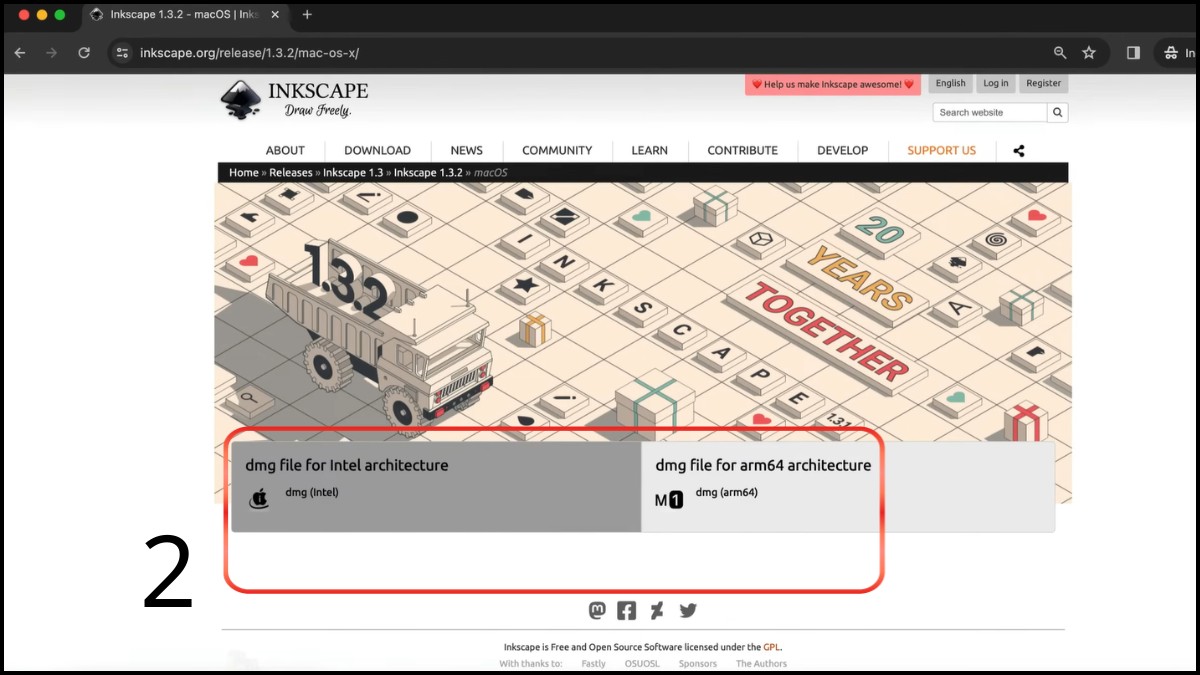
Task: Download the dmg file for arm64 architecture
Action: (848, 487)
